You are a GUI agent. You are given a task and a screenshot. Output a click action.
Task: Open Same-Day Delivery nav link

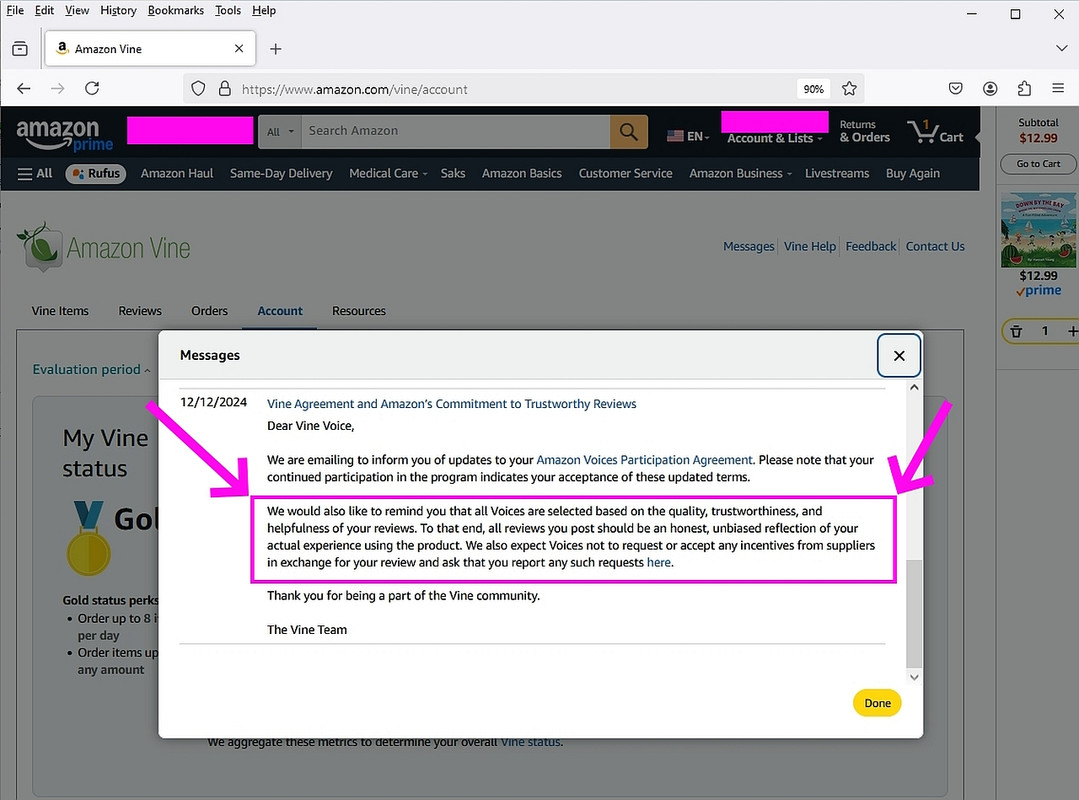281,173
